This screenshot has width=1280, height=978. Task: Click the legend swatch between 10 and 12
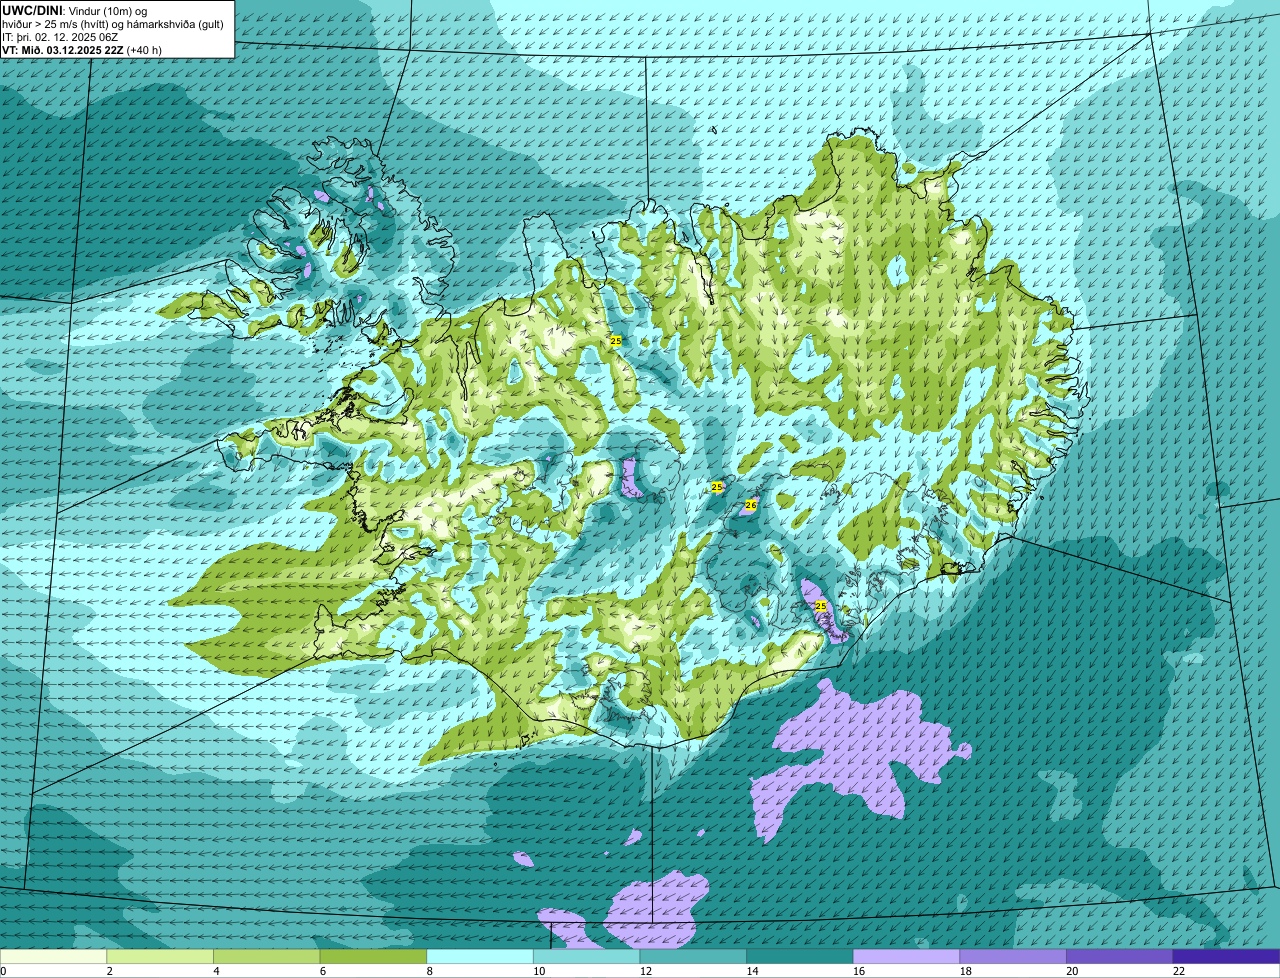coord(586,956)
